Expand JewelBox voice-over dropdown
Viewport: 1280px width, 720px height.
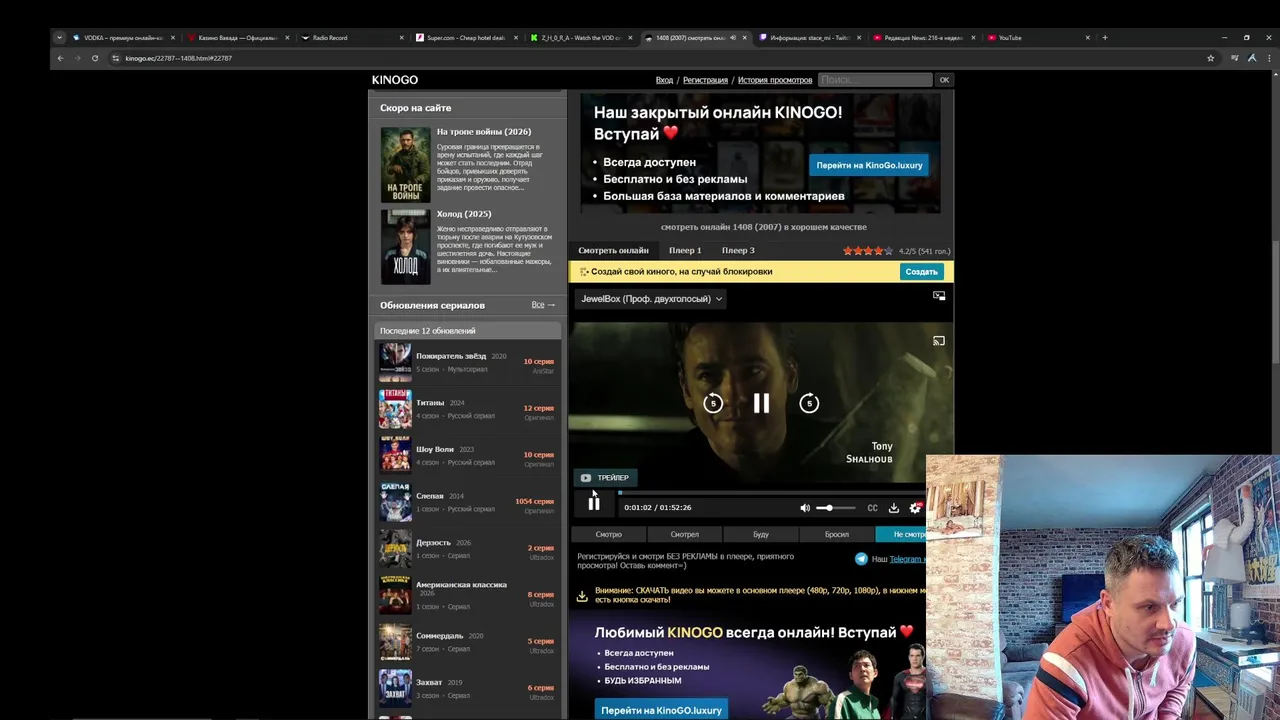pos(652,299)
